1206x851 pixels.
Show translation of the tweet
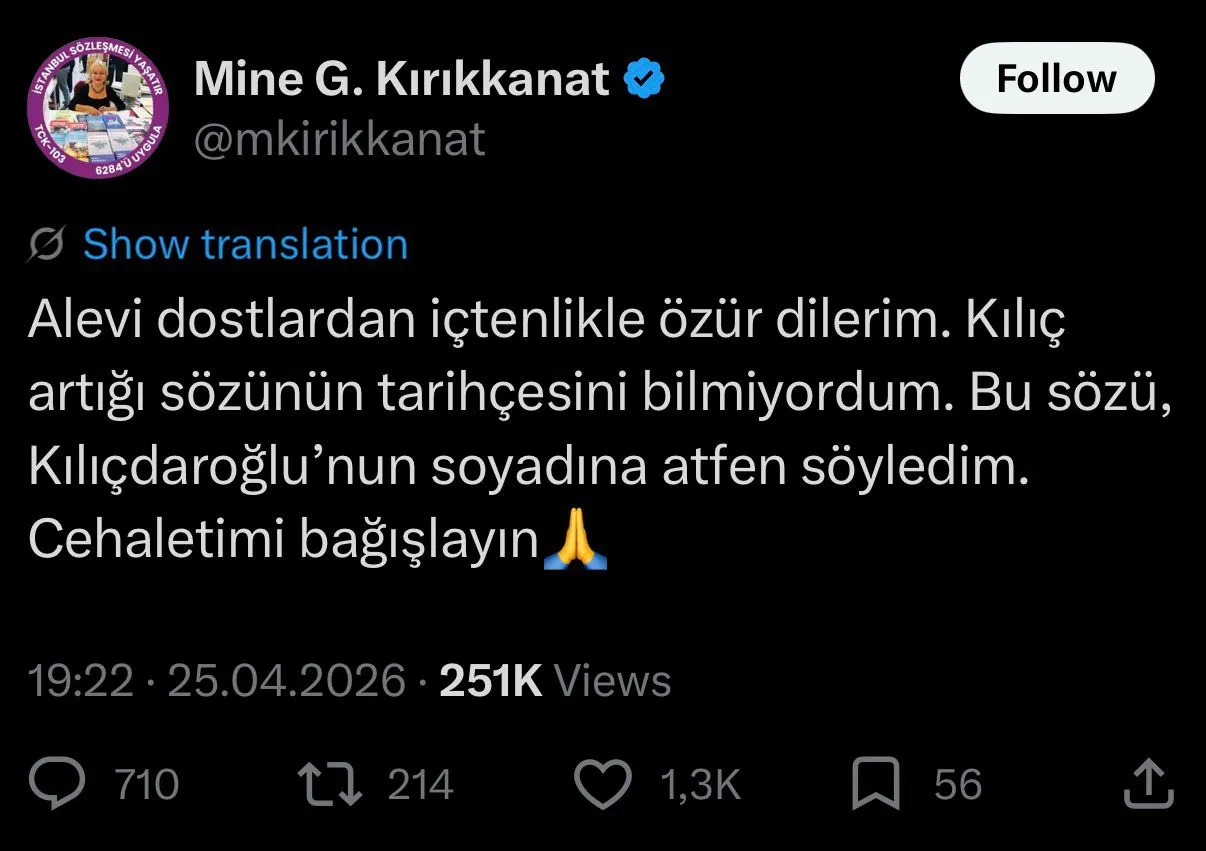[245, 244]
